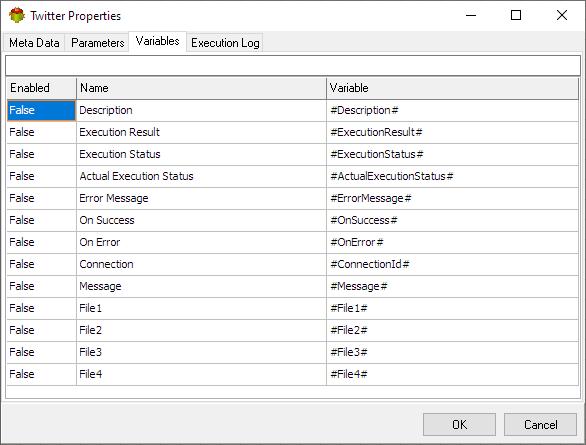The height and width of the screenshot is (445, 586).
Task: Click the Twitter Properties app icon
Action: 17,15
